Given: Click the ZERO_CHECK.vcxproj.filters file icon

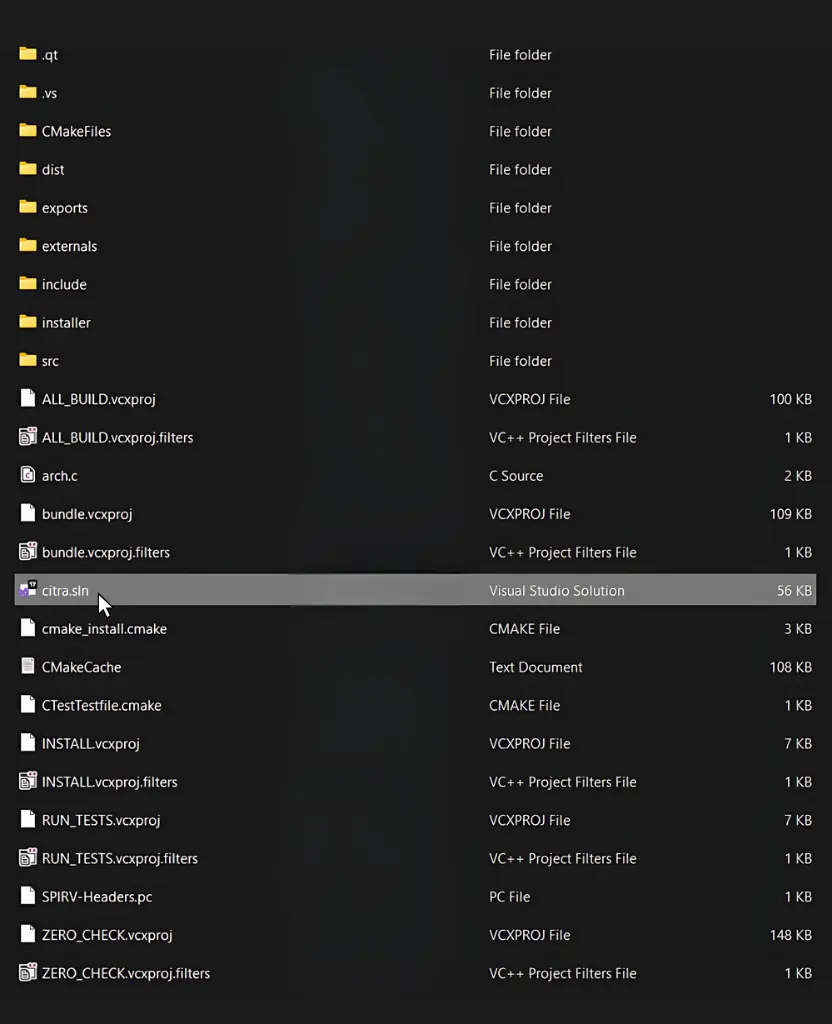Looking at the screenshot, I should pyautogui.click(x=28, y=973).
